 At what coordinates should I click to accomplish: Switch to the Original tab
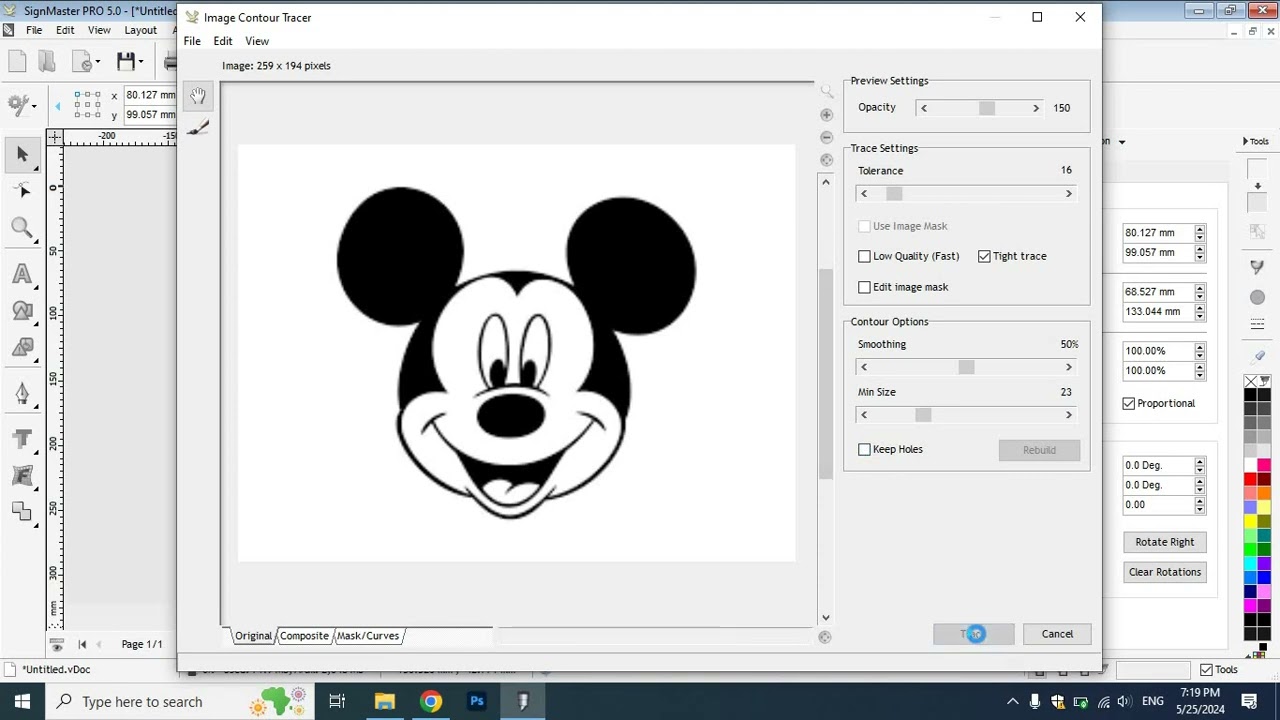254,636
